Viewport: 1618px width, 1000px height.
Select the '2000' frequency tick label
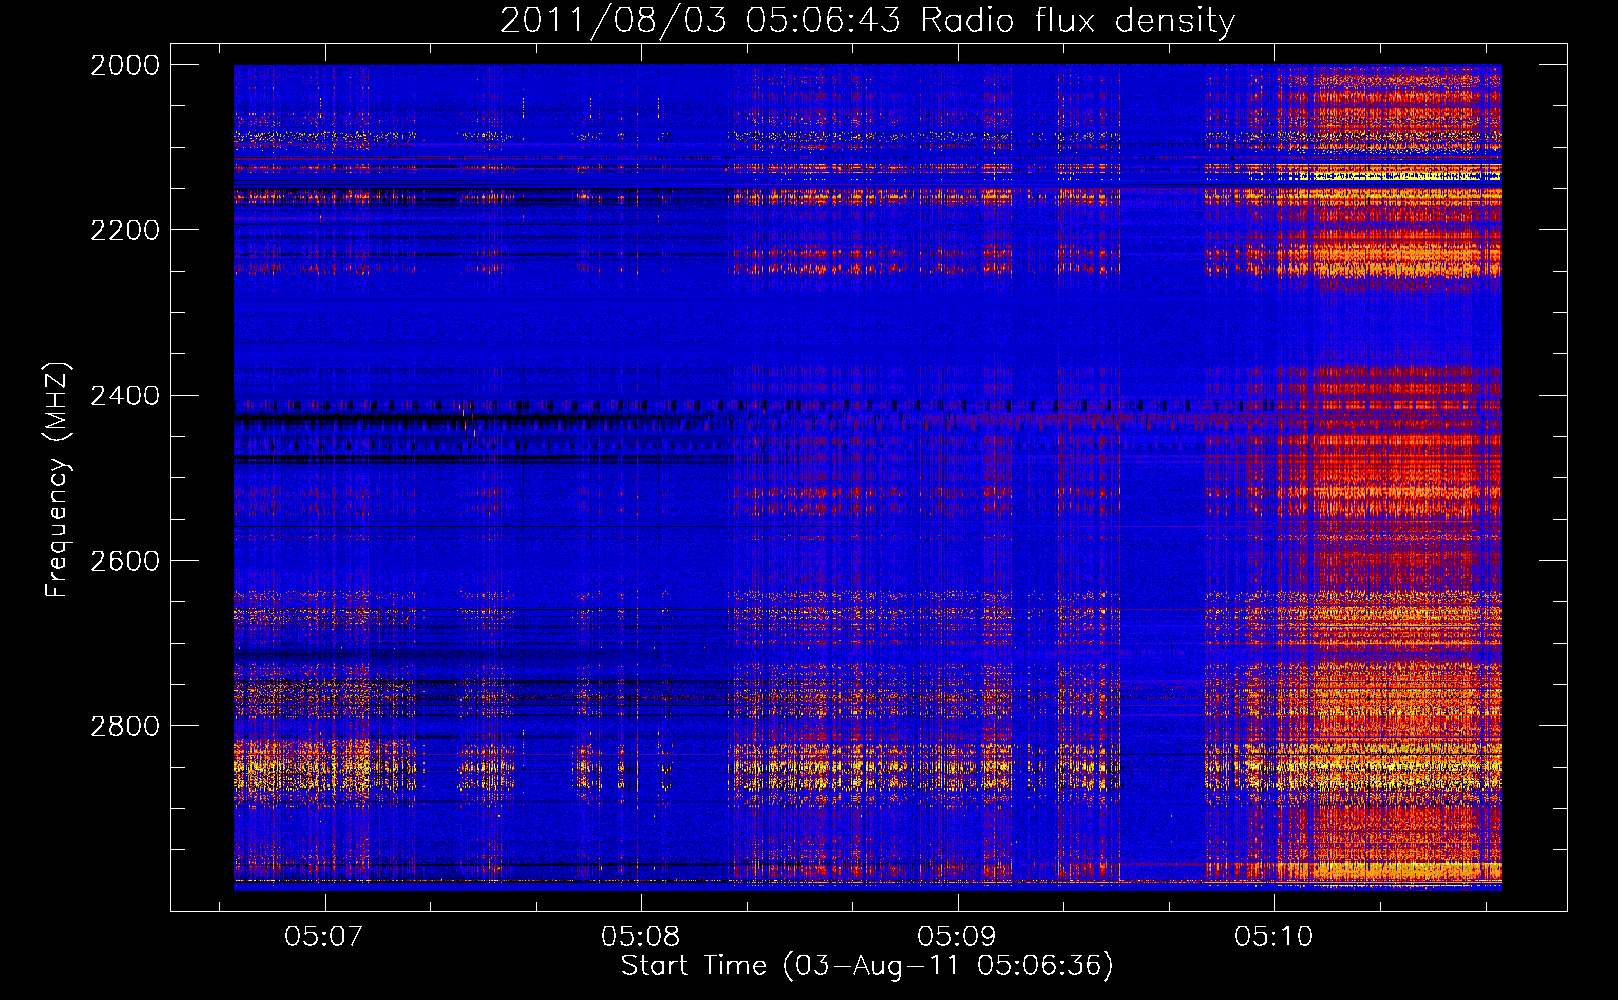click(125, 65)
